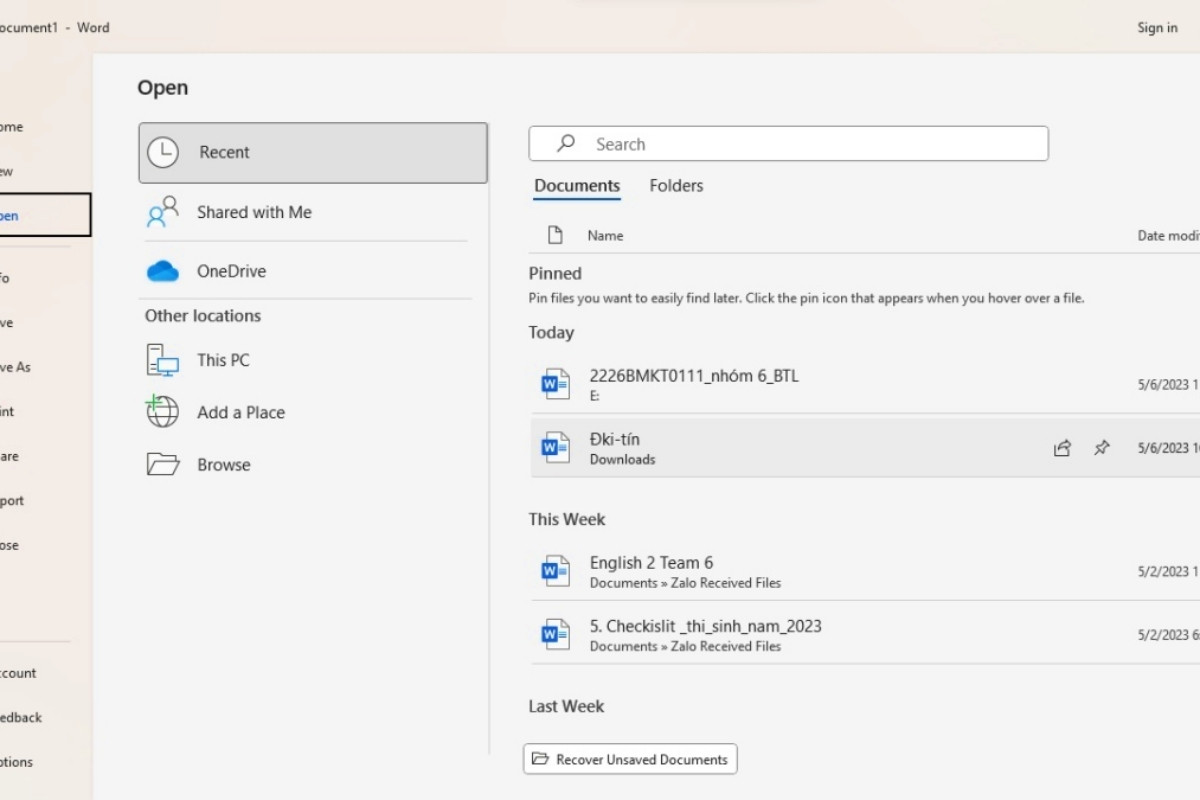Pin the Đki-tín file with pin icon

tap(1101, 448)
